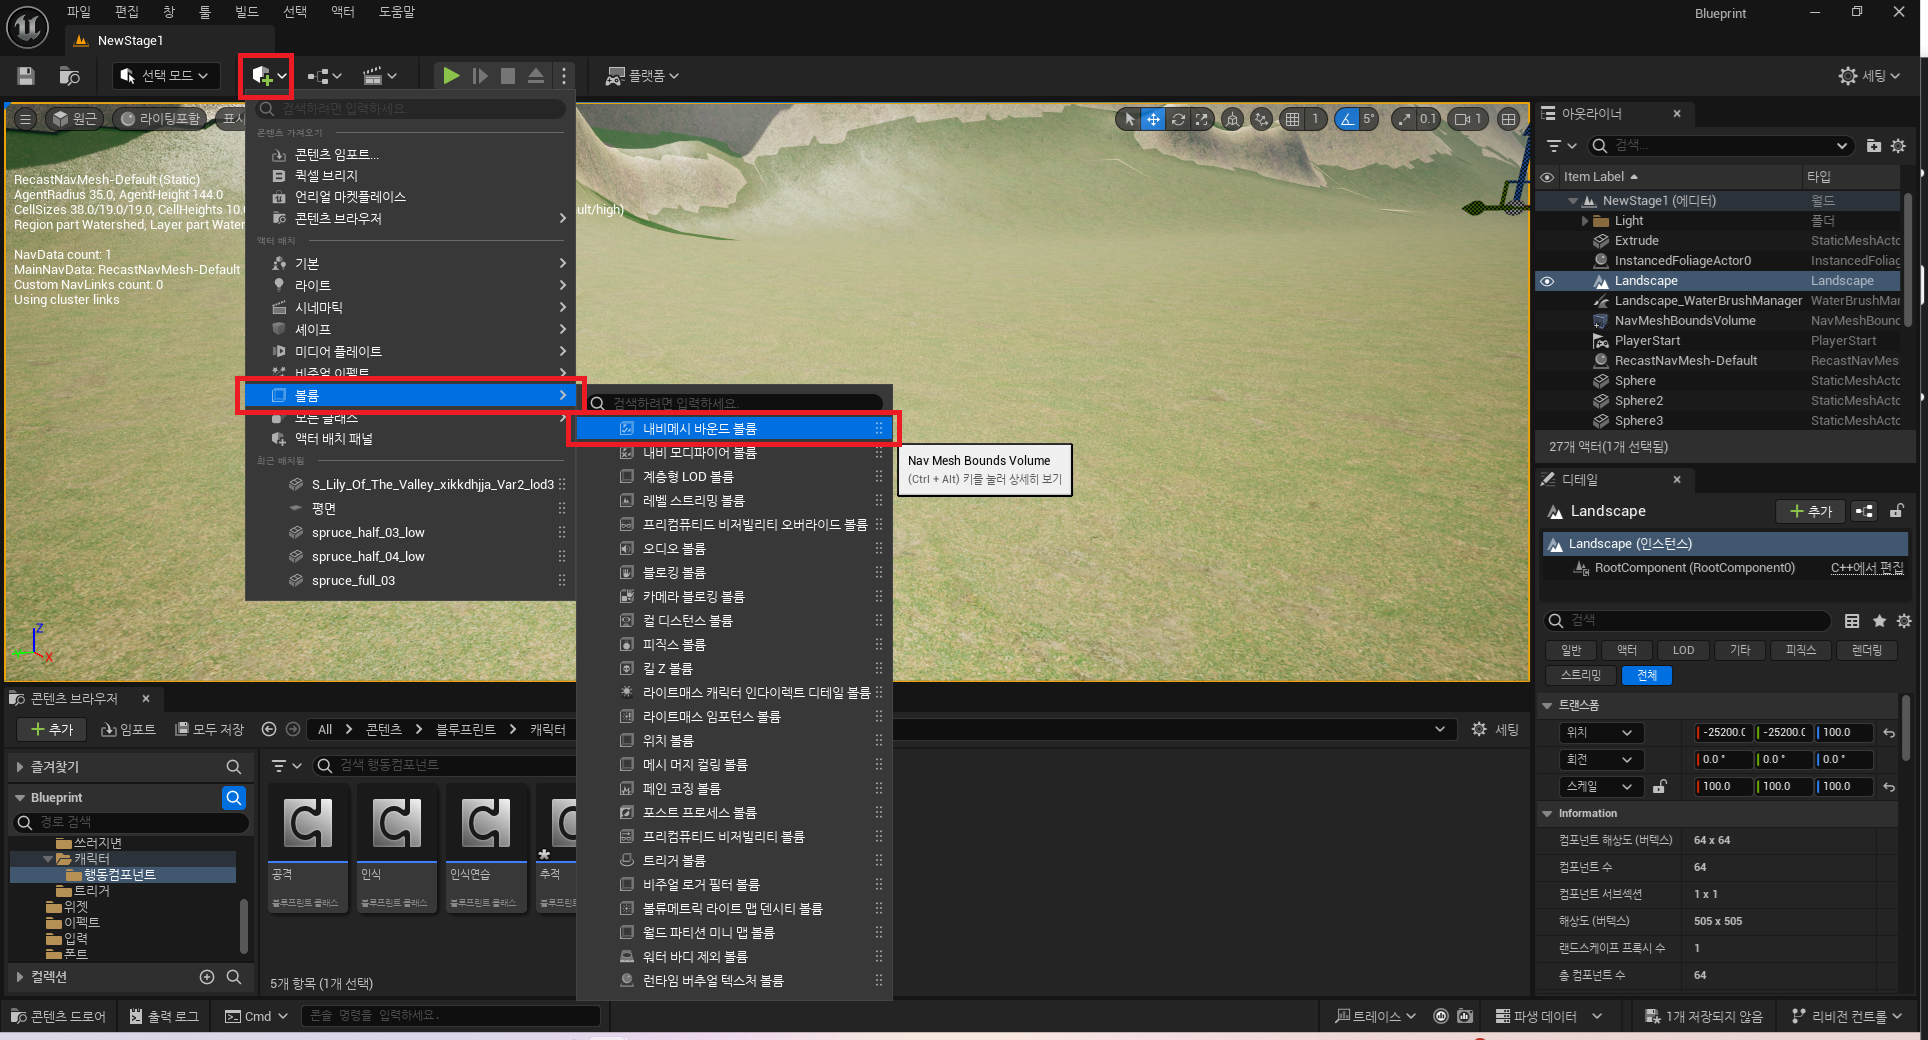Open the Lights (라이트) submenu
Viewport: 1928px width, 1040px height.
point(410,285)
